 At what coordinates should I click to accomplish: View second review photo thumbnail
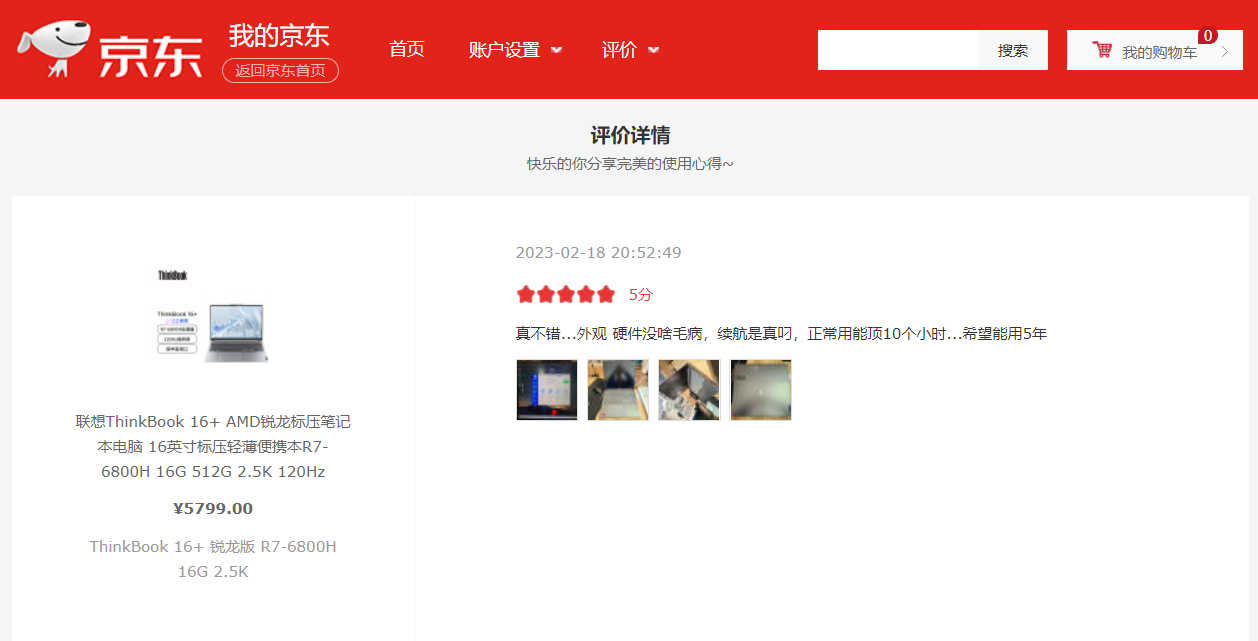pyautogui.click(x=618, y=390)
